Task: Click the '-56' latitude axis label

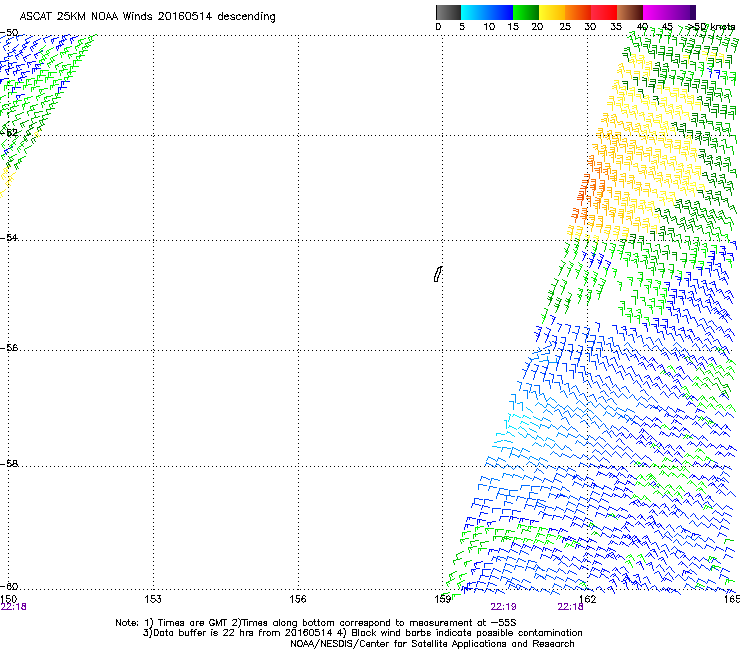Action: tap(9, 348)
